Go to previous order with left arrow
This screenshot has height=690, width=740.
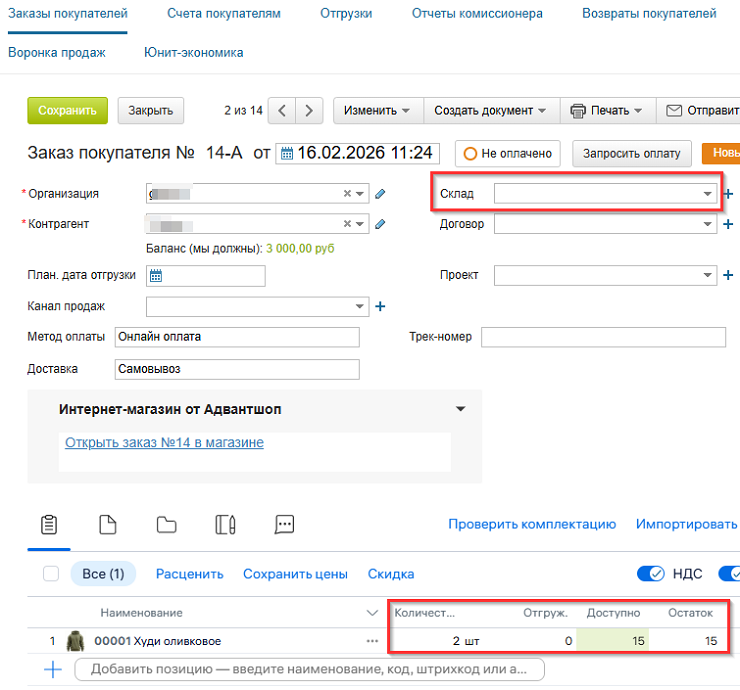coord(282,110)
